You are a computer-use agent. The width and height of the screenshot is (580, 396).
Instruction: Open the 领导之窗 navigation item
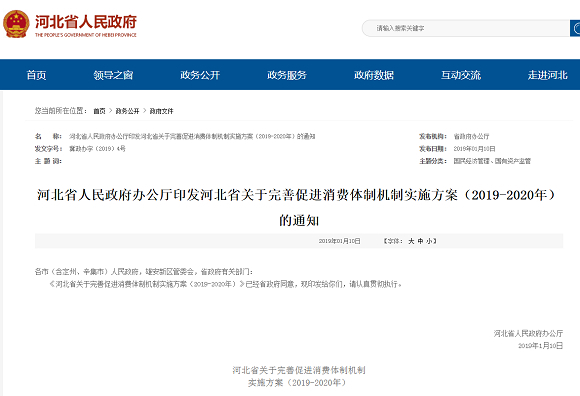(x=113, y=75)
